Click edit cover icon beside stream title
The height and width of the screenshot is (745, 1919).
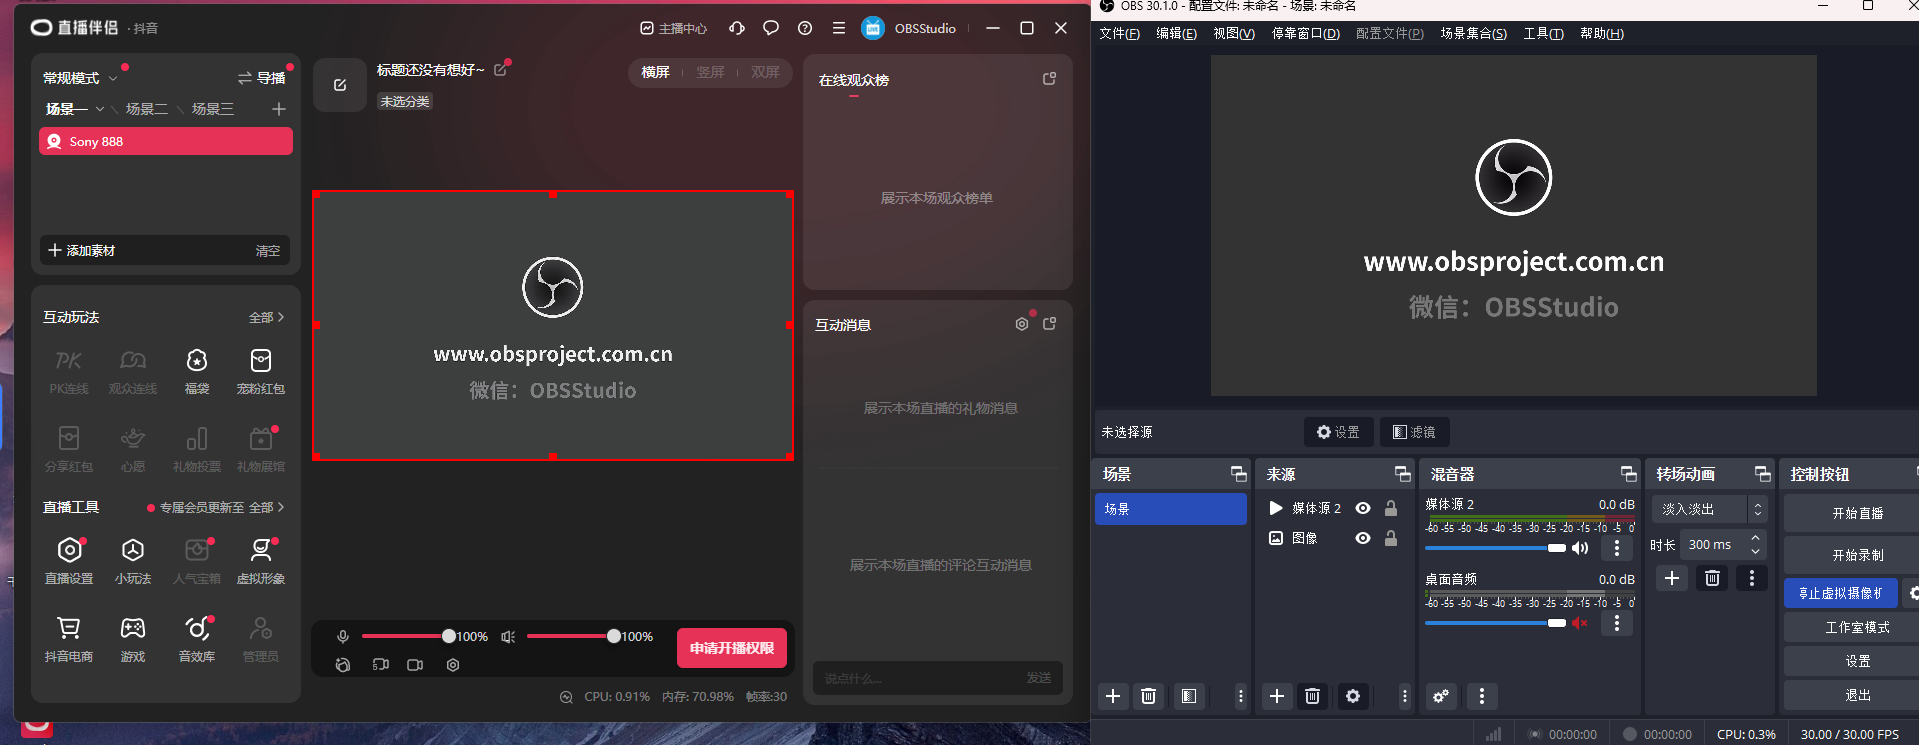click(x=340, y=85)
